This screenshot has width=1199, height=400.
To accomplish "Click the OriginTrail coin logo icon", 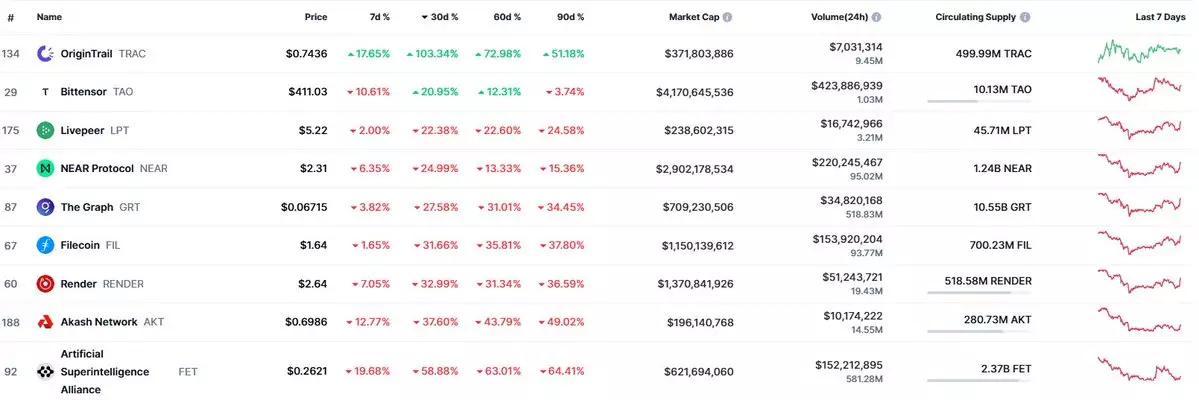I will pos(45,53).
